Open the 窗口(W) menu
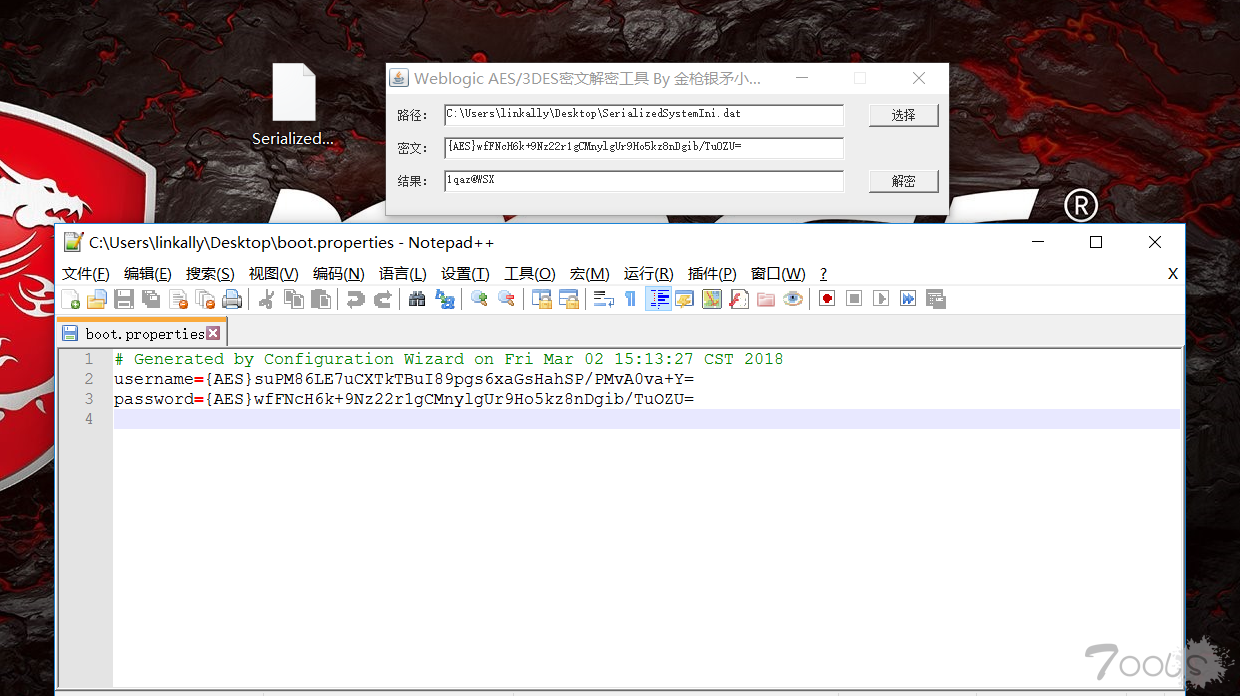The image size is (1240, 696). 778,274
